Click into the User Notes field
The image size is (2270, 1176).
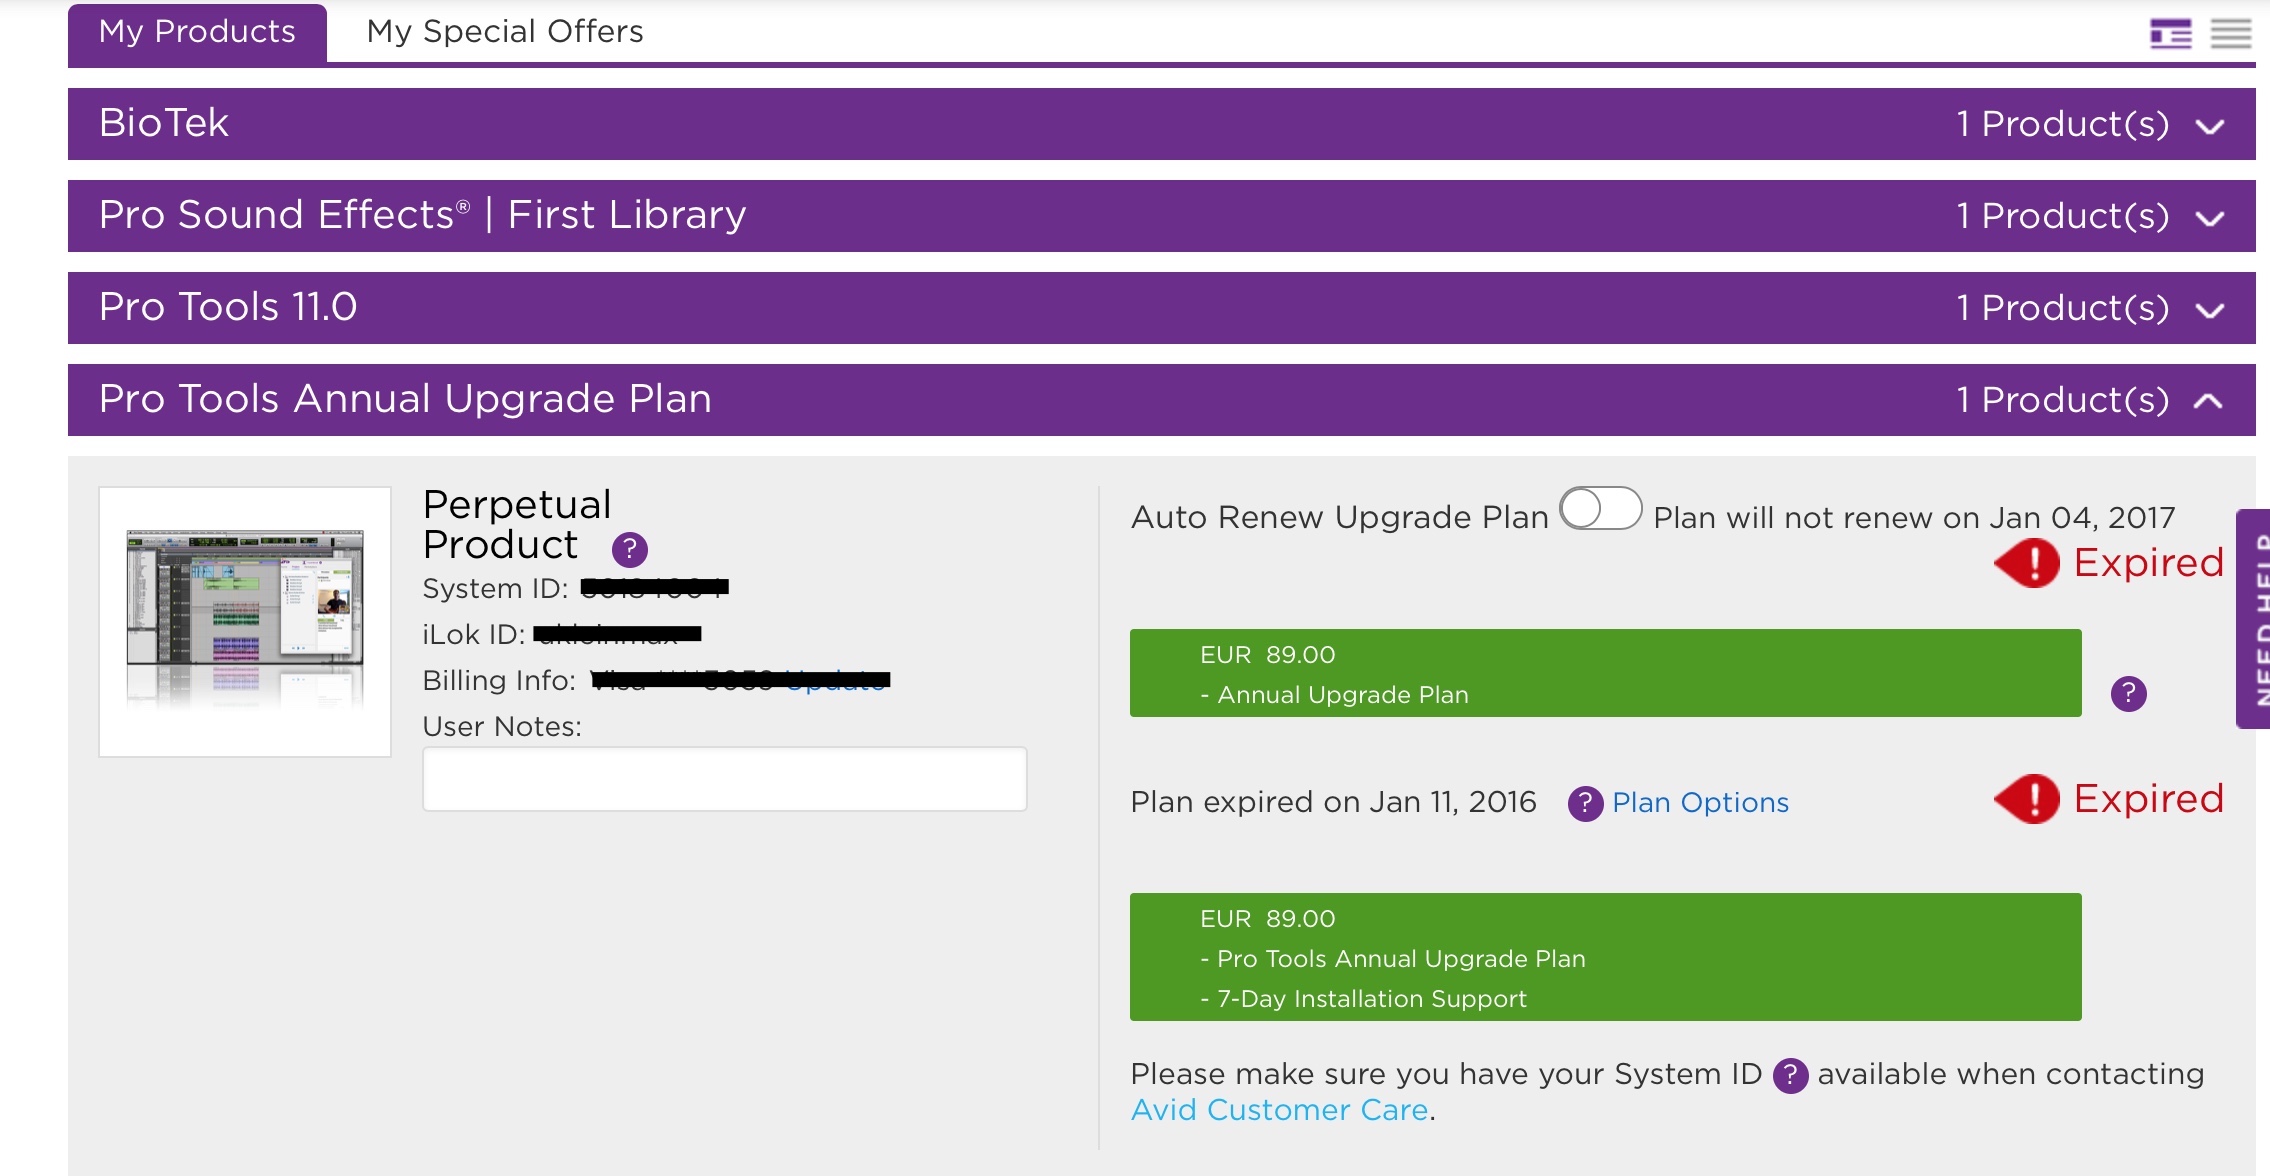click(x=724, y=779)
